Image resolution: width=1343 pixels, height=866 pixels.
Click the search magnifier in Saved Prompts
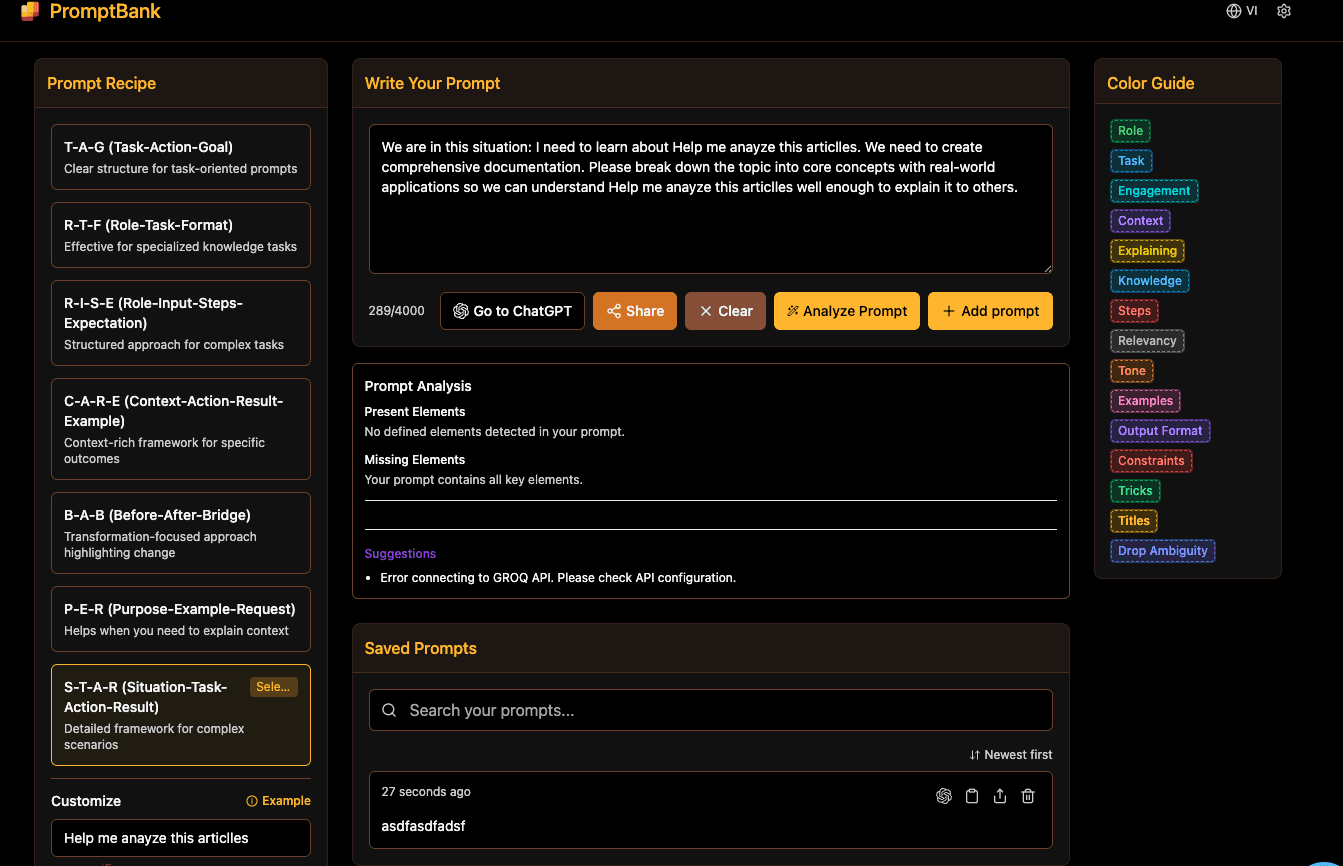389,710
